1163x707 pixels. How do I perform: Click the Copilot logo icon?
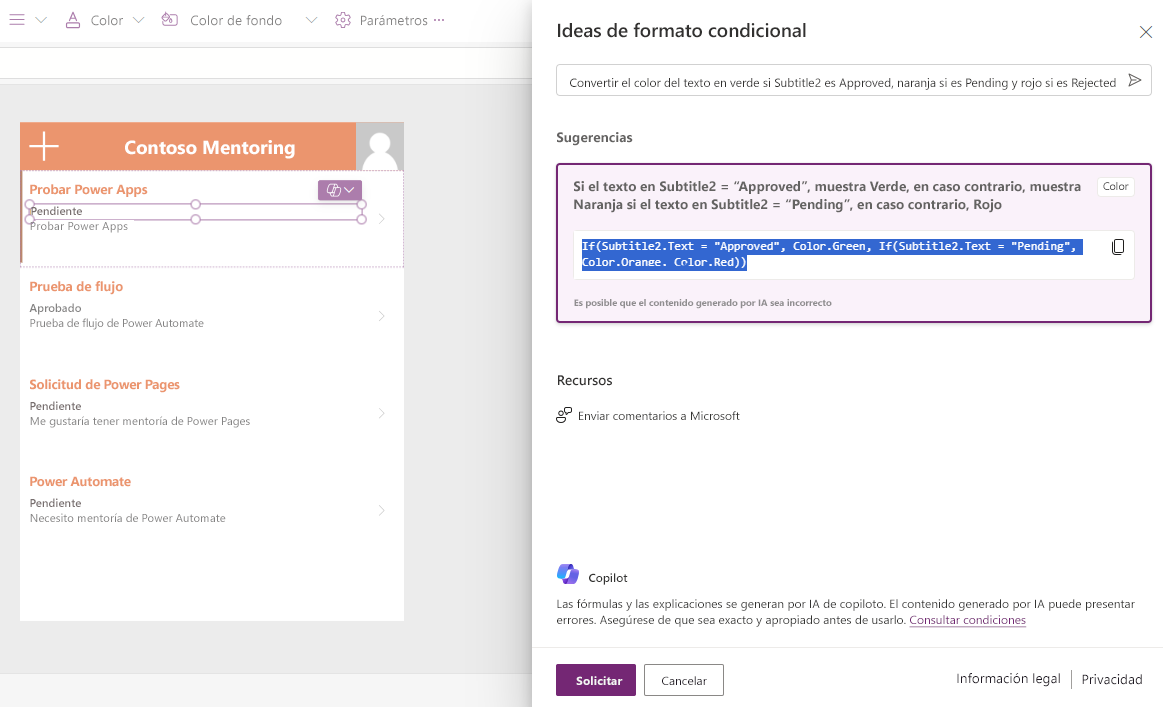(x=568, y=574)
